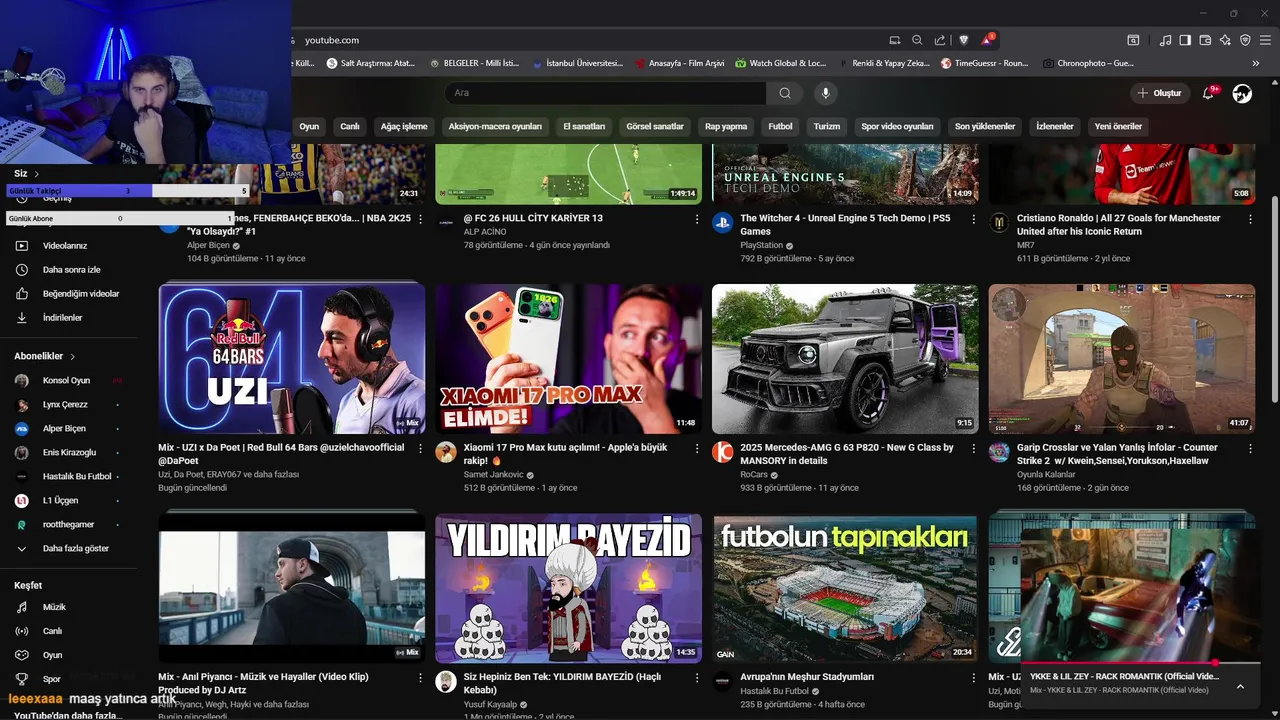This screenshot has height=720, width=1280.
Task: Open Müzik under Keşfet
Action: 54,607
